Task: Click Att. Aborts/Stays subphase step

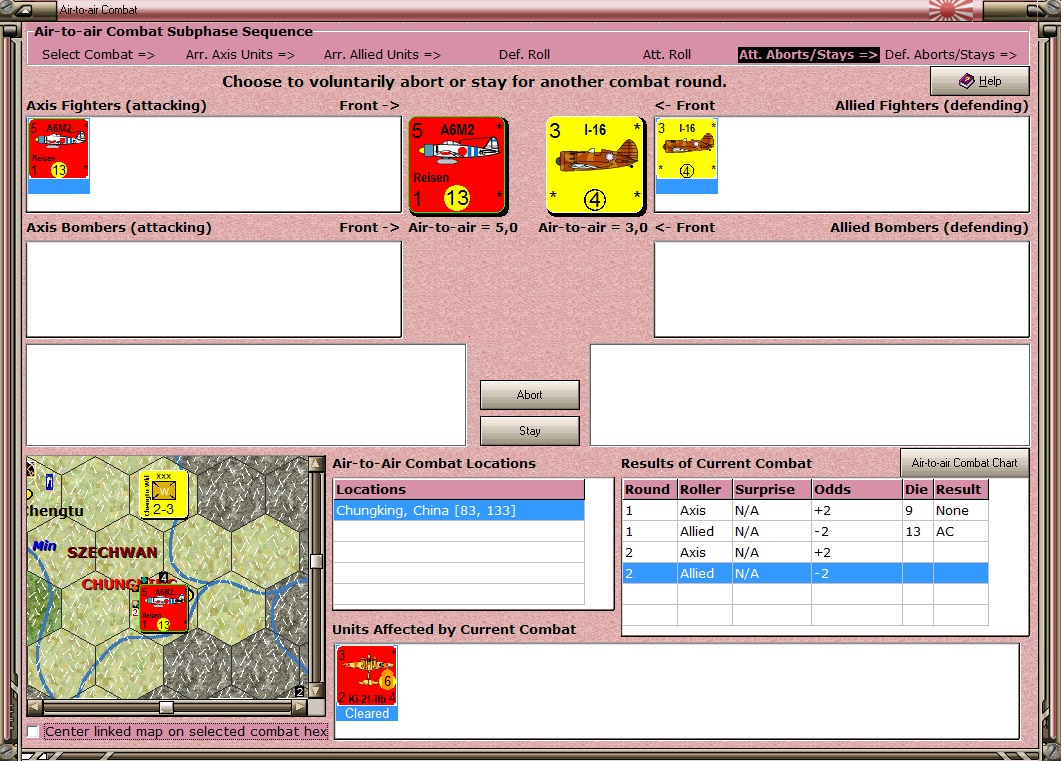Action: tap(809, 55)
